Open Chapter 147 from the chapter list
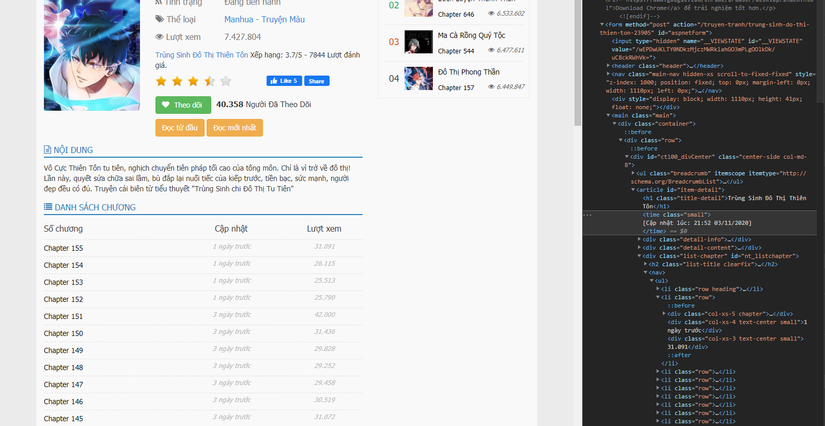 tap(63, 384)
